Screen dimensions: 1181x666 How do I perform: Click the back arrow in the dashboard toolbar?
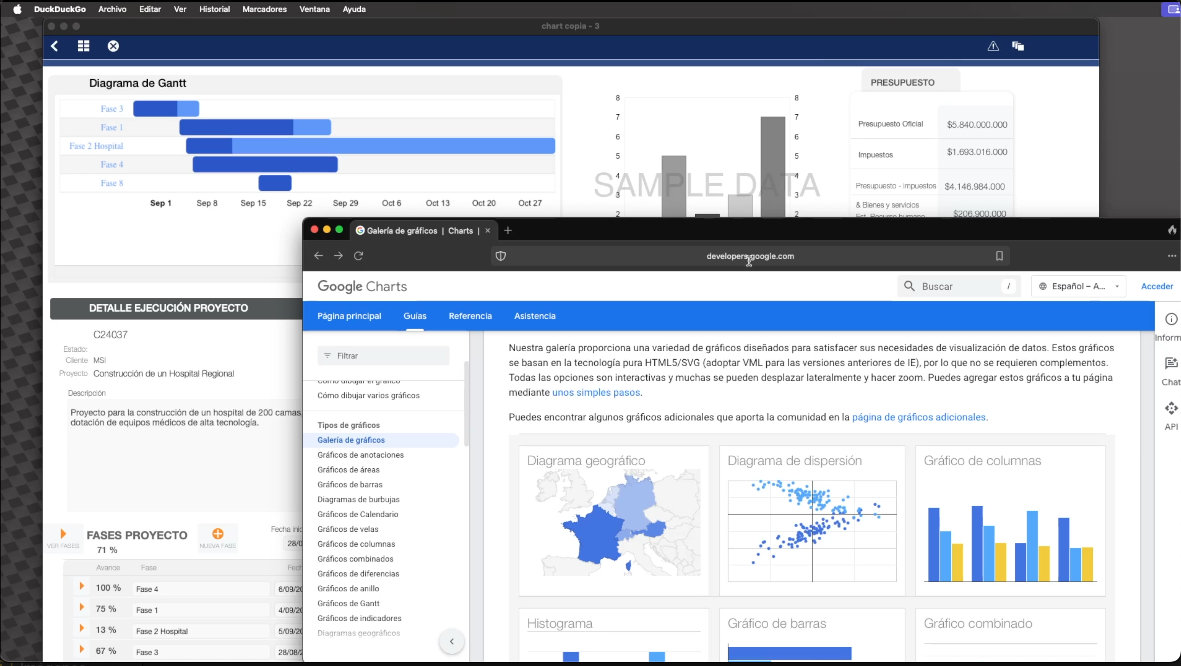[x=54, y=45]
